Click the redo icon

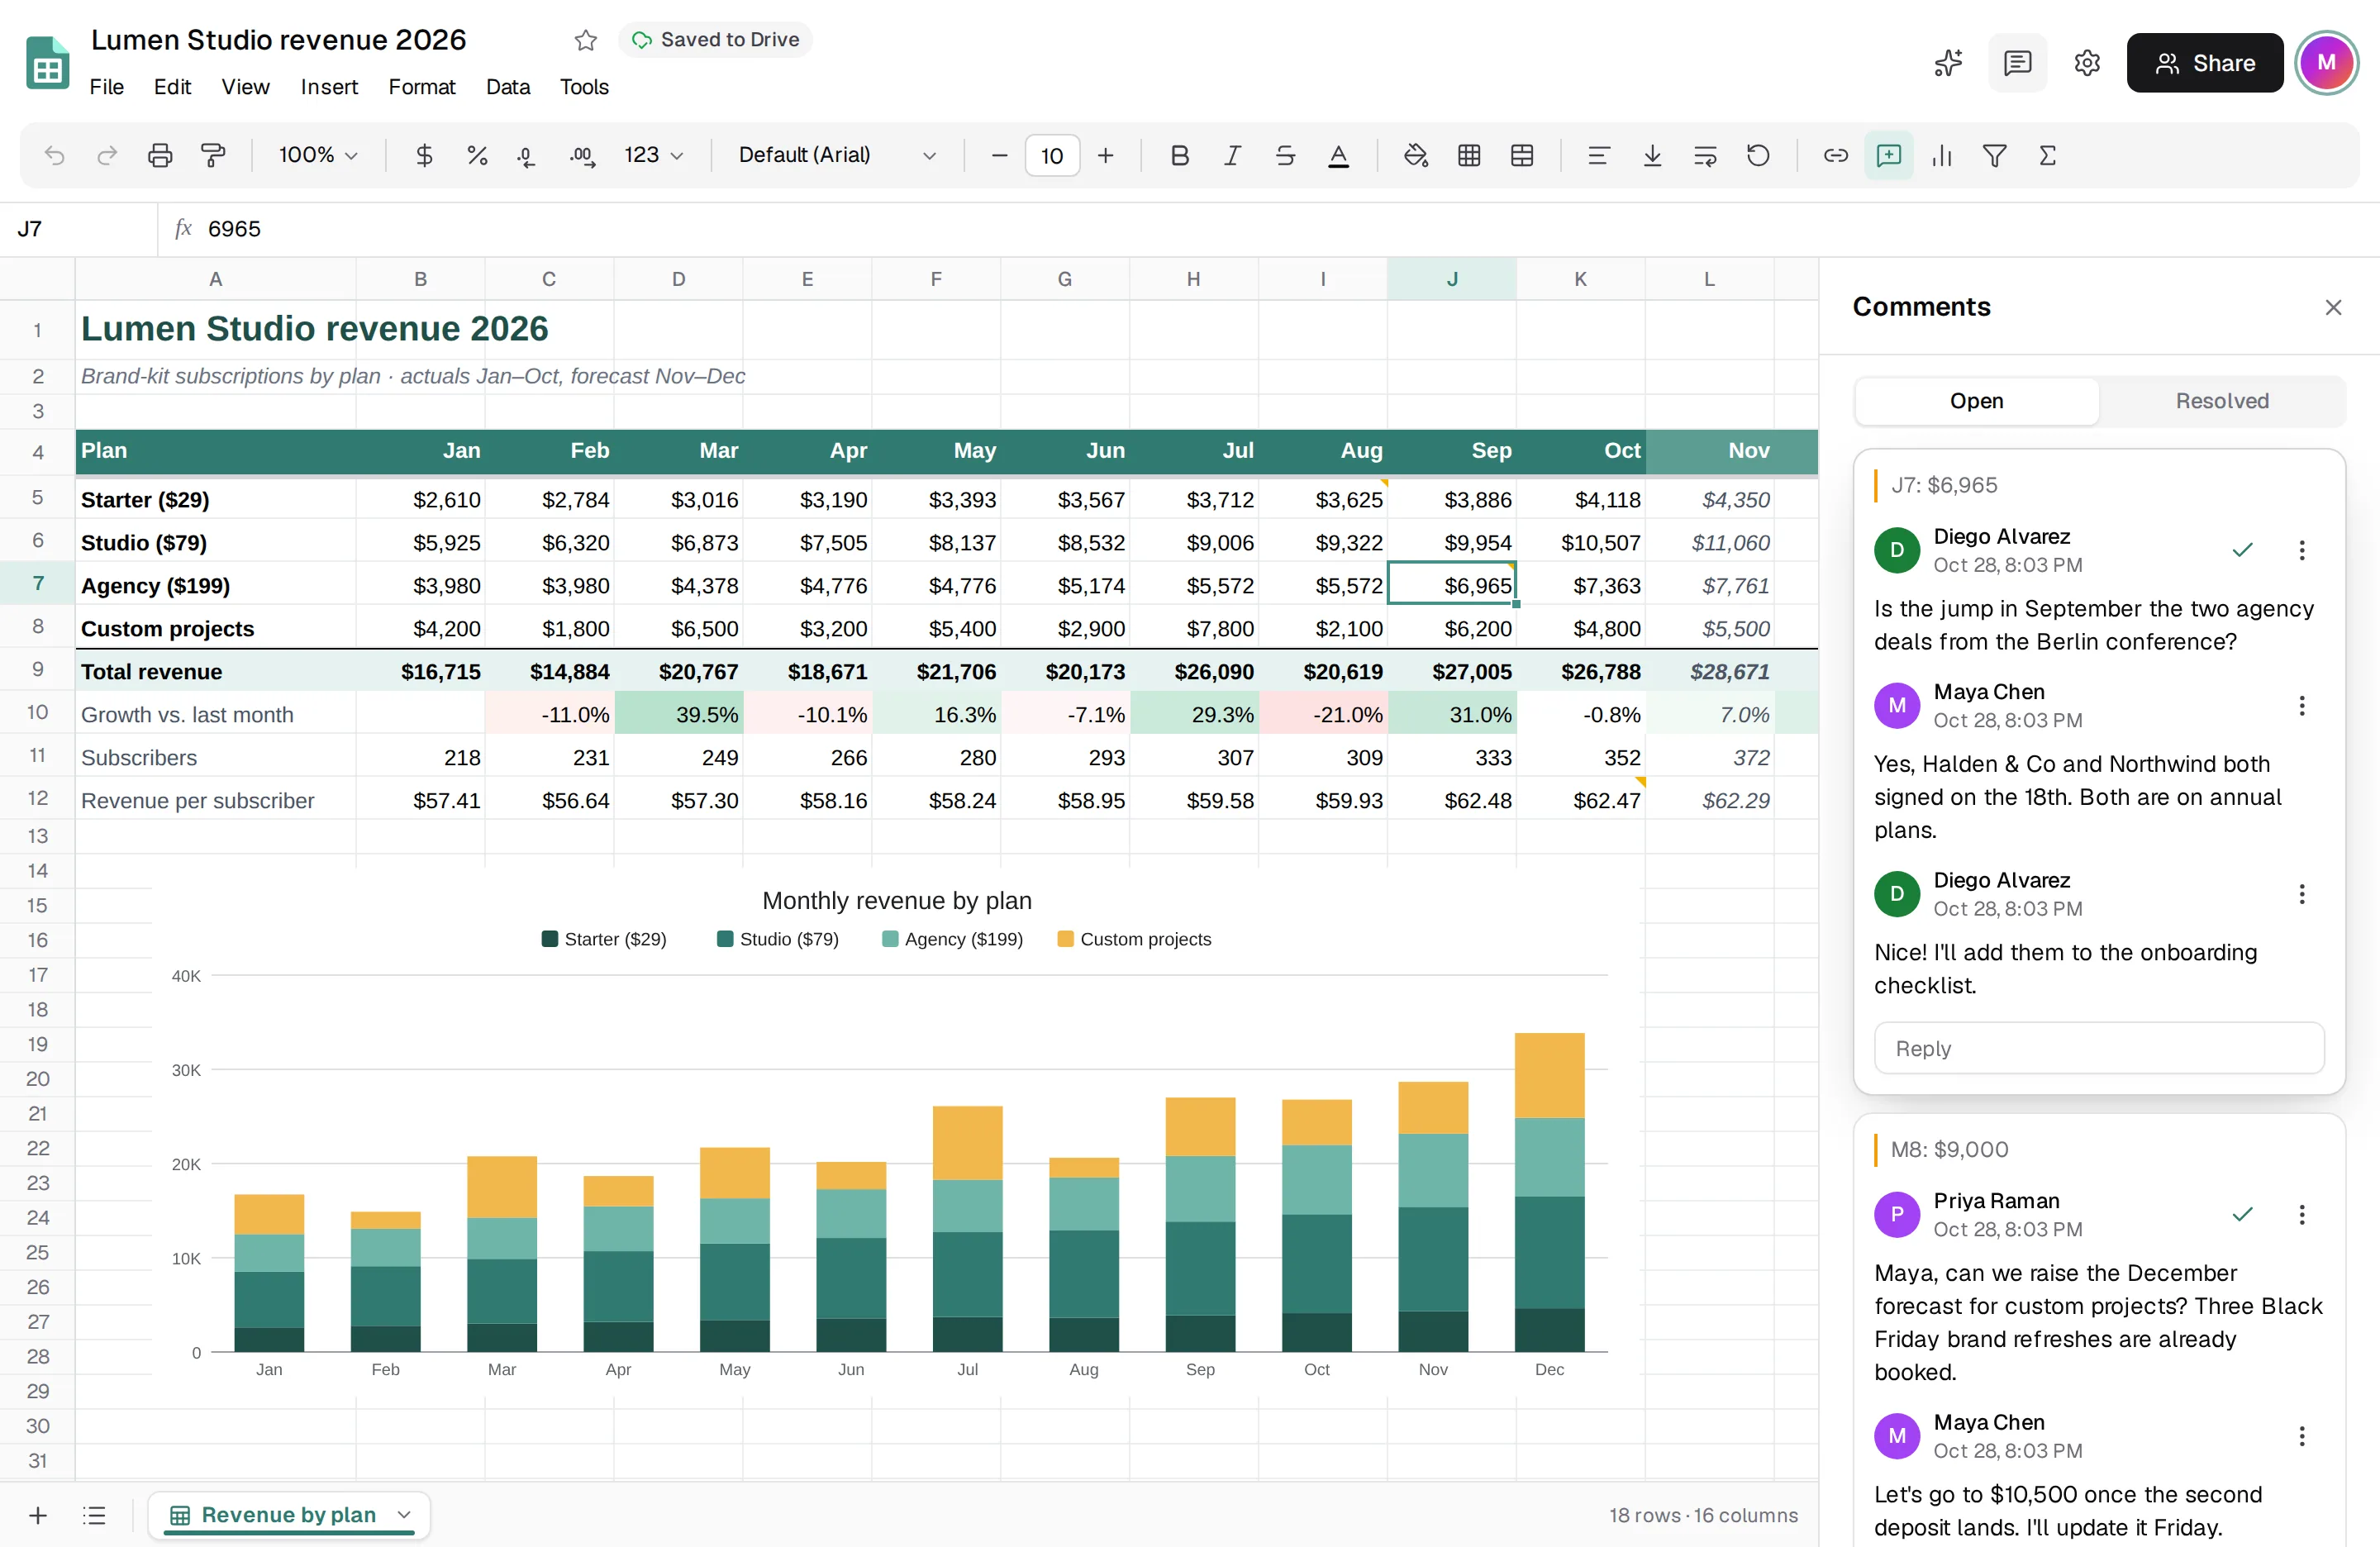pyautogui.click(x=107, y=155)
